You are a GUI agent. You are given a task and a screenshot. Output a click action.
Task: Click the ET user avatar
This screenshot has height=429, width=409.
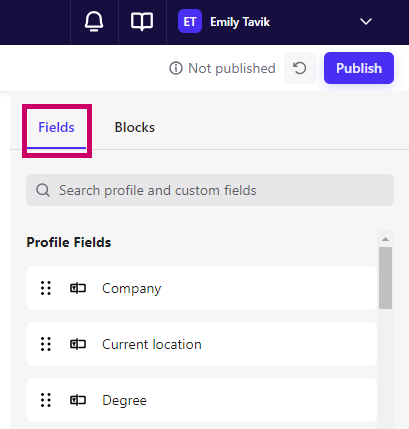point(190,21)
